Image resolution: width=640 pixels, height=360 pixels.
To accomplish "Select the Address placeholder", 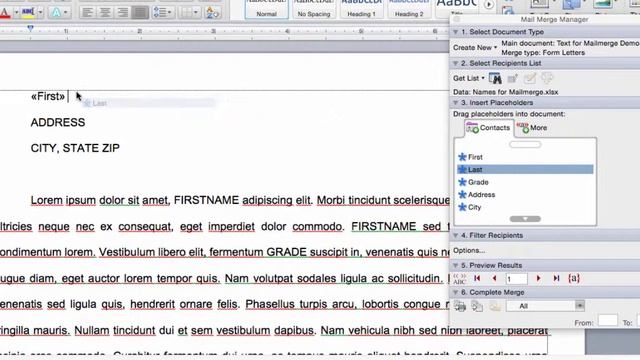I will [525, 195].
